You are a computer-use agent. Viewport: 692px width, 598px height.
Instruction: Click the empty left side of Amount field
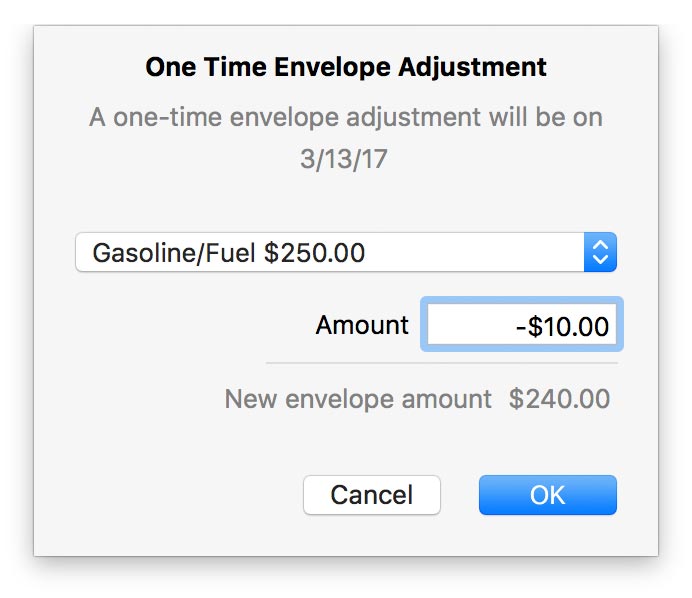coord(460,326)
